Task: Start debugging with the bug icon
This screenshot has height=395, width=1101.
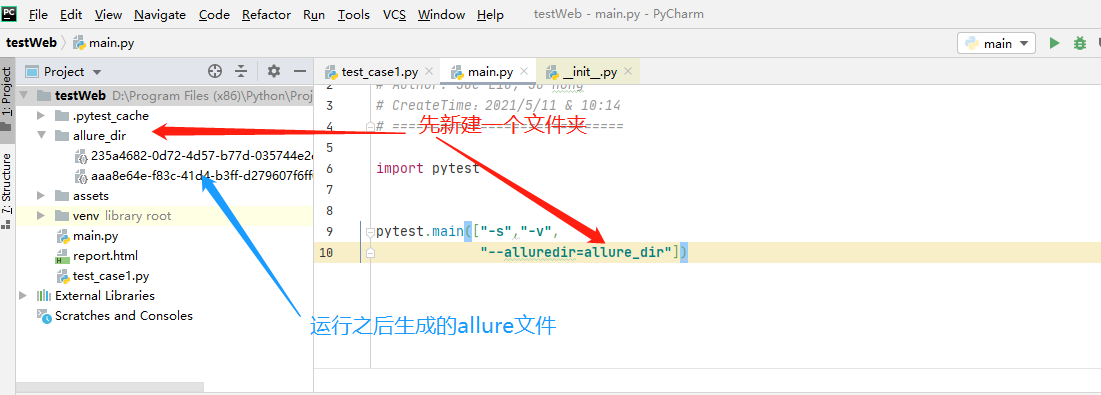Action: (x=1080, y=43)
